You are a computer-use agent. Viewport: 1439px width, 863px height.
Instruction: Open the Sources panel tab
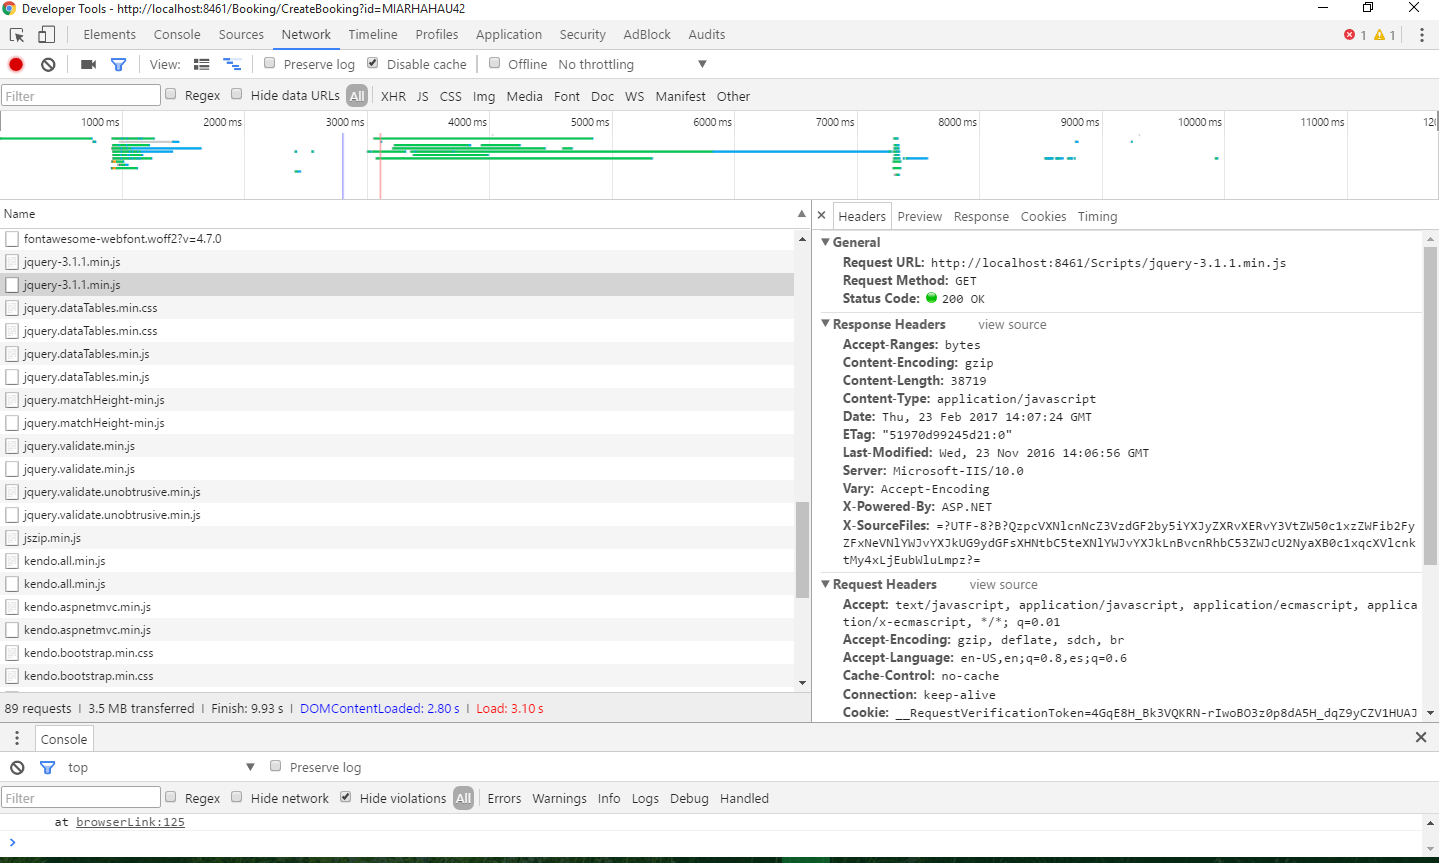pyautogui.click(x=241, y=34)
